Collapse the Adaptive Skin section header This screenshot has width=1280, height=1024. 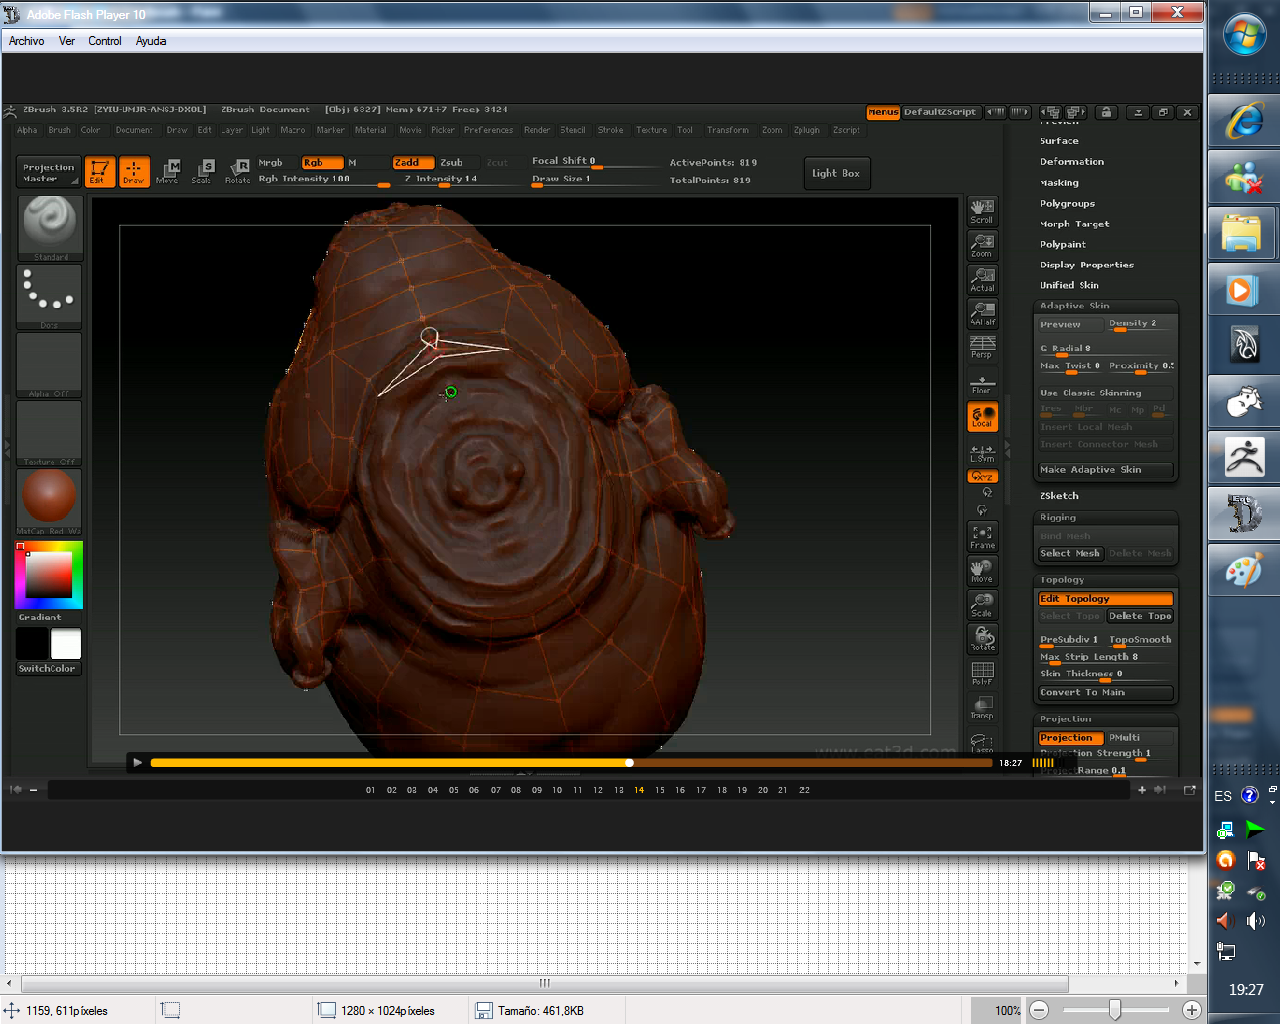(x=1074, y=306)
